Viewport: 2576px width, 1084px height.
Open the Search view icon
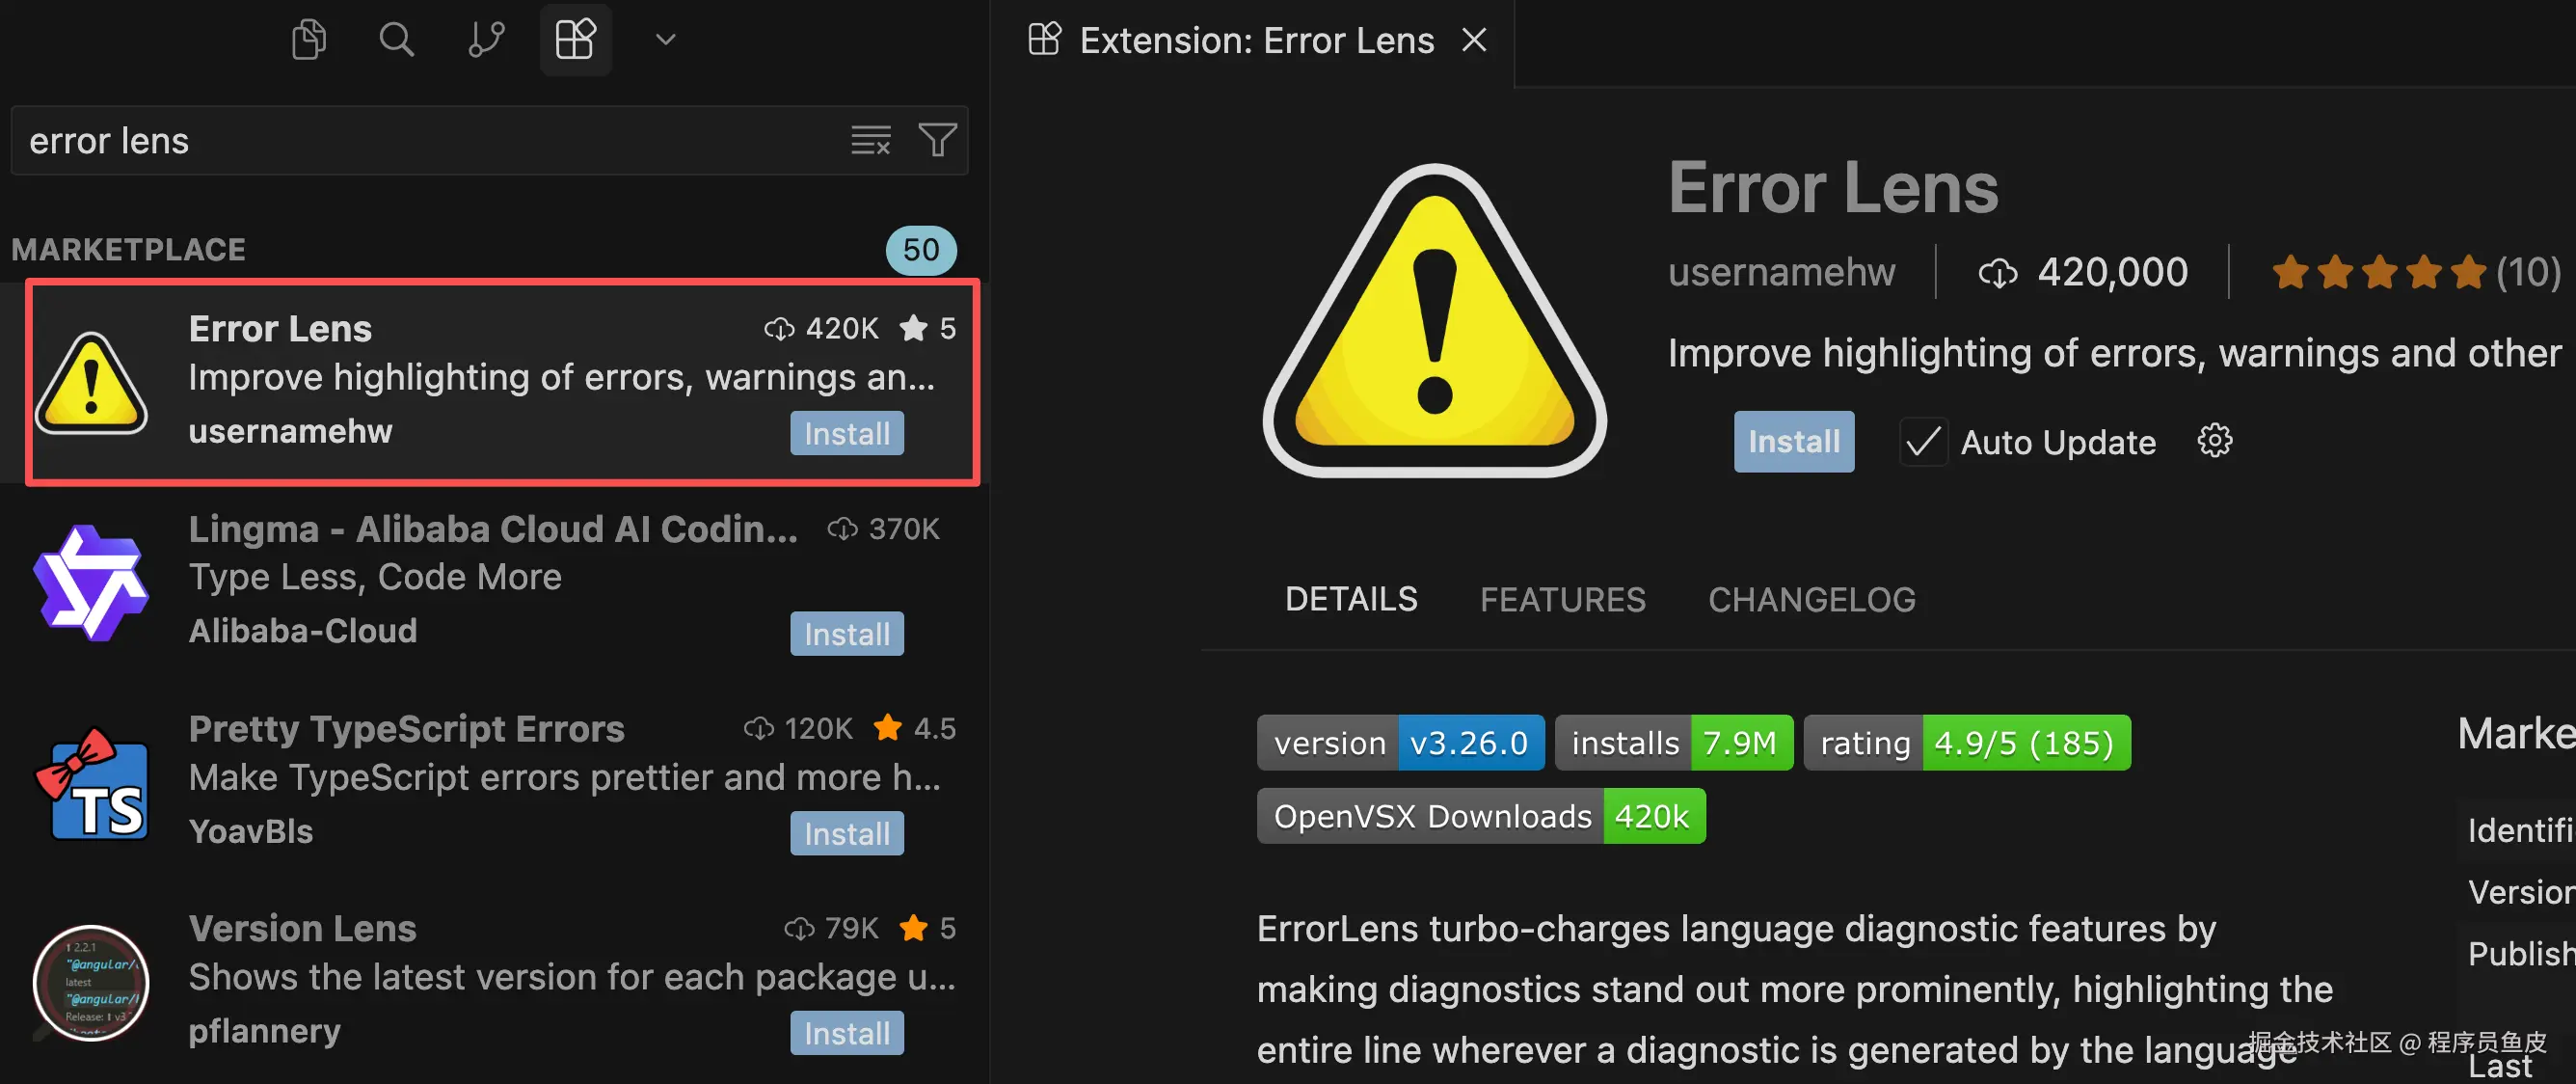pyautogui.click(x=396, y=40)
